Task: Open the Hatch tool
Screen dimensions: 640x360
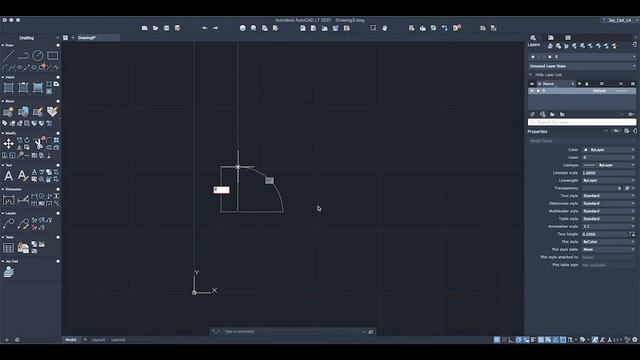Action: (x=9, y=87)
